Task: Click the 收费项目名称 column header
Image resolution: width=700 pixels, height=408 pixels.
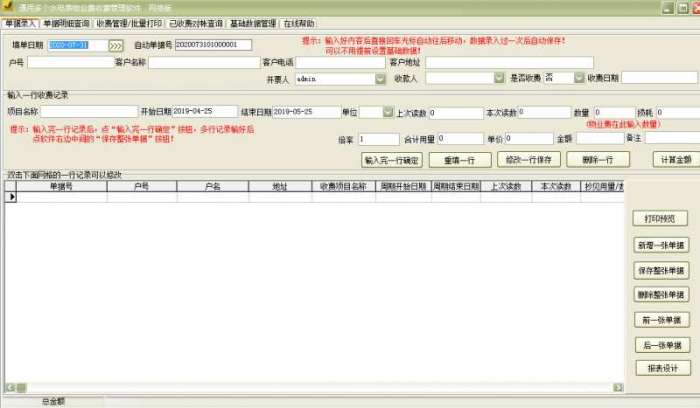Action: [343, 186]
